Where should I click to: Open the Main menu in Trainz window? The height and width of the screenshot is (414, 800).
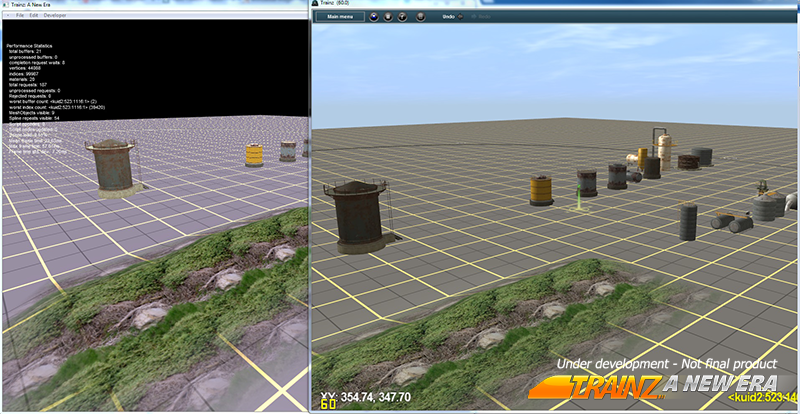point(340,17)
